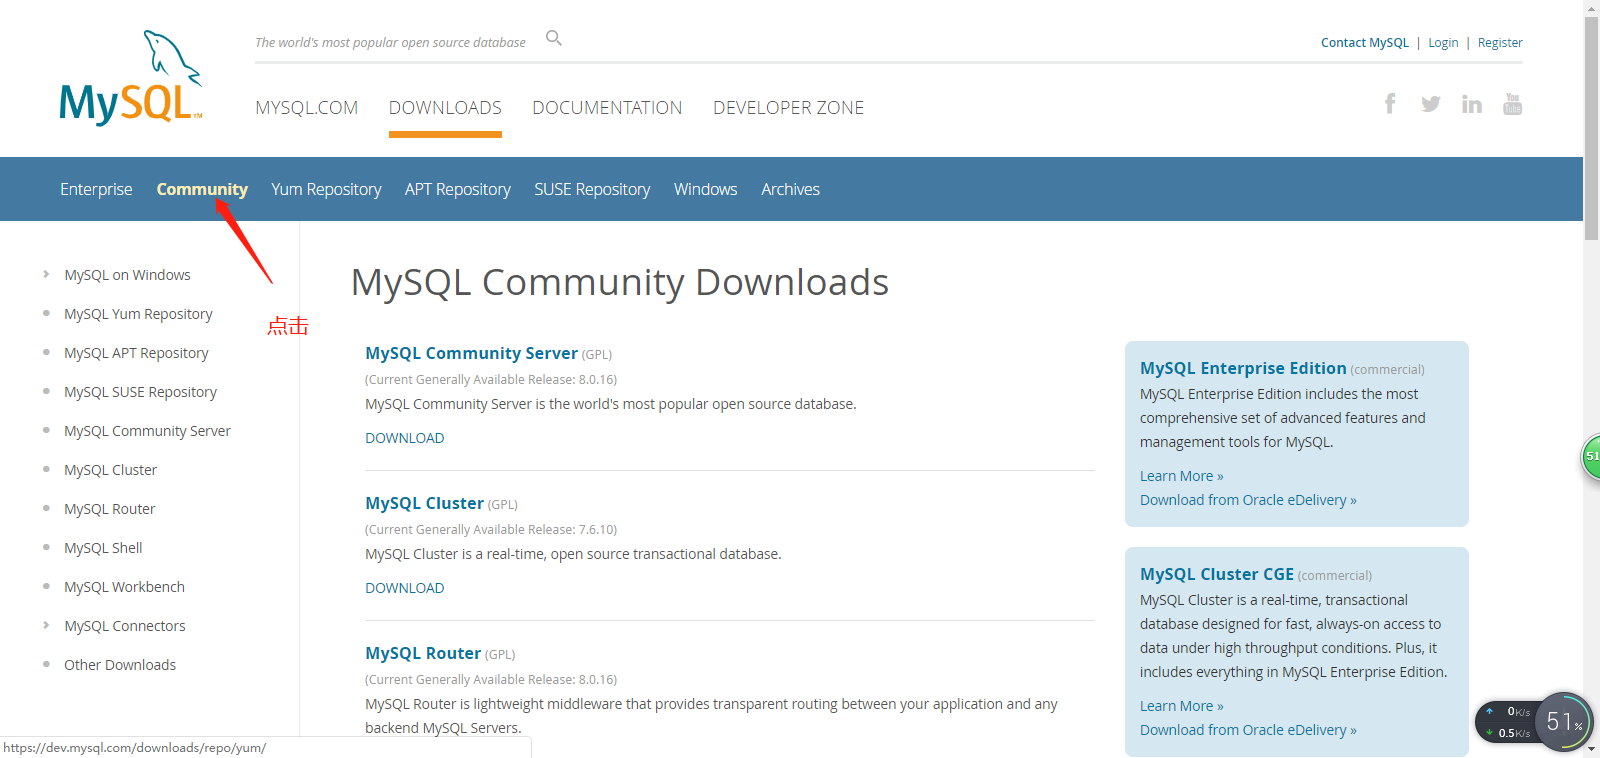Open the Archives tab
Image resolution: width=1600 pixels, height=758 pixels.
(790, 189)
